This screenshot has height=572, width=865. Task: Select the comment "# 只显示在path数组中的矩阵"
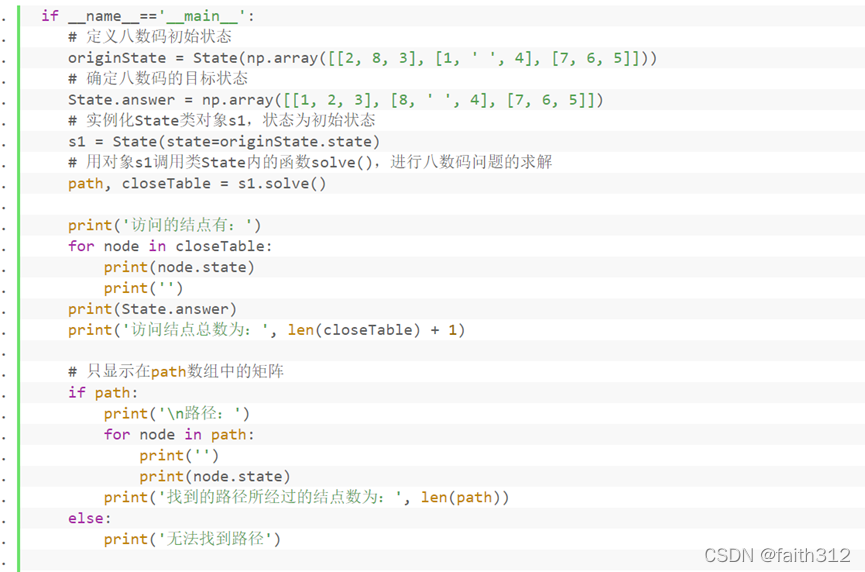click(x=176, y=372)
